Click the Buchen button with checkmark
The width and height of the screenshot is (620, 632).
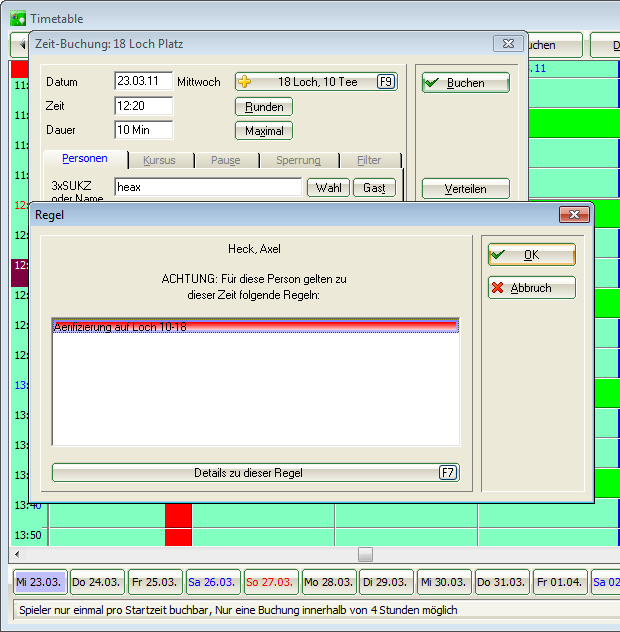(x=465, y=83)
